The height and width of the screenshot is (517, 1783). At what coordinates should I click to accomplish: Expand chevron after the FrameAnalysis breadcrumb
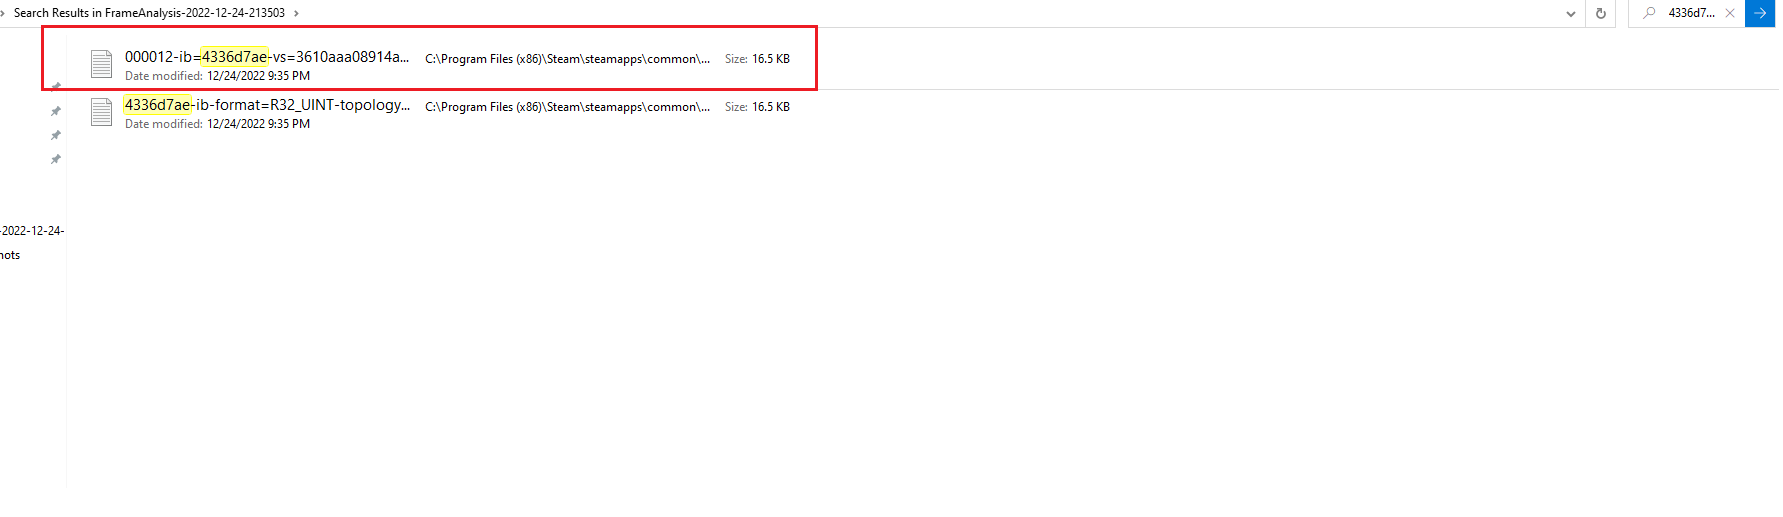(x=296, y=13)
